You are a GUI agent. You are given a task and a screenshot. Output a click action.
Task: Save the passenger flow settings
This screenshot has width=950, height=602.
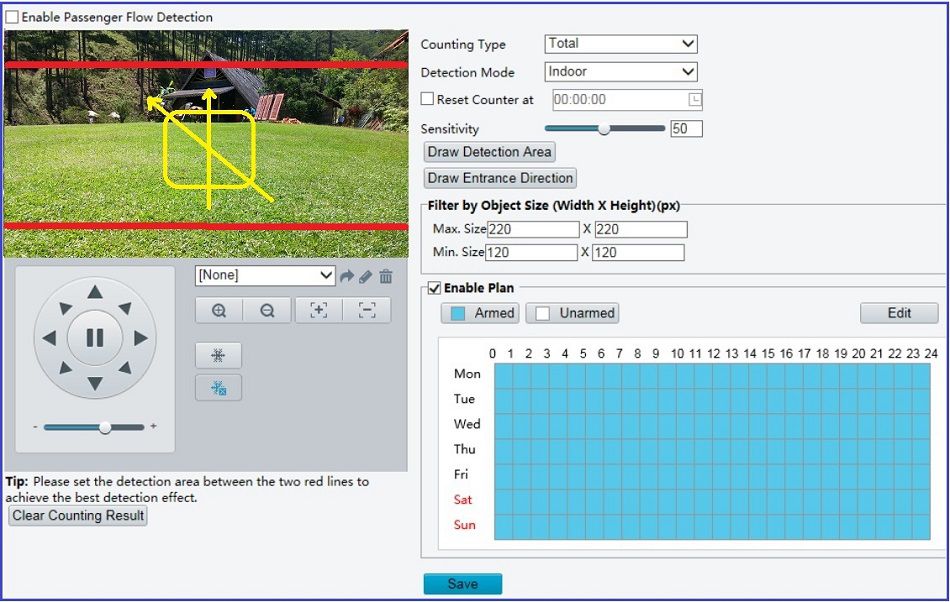[463, 584]
